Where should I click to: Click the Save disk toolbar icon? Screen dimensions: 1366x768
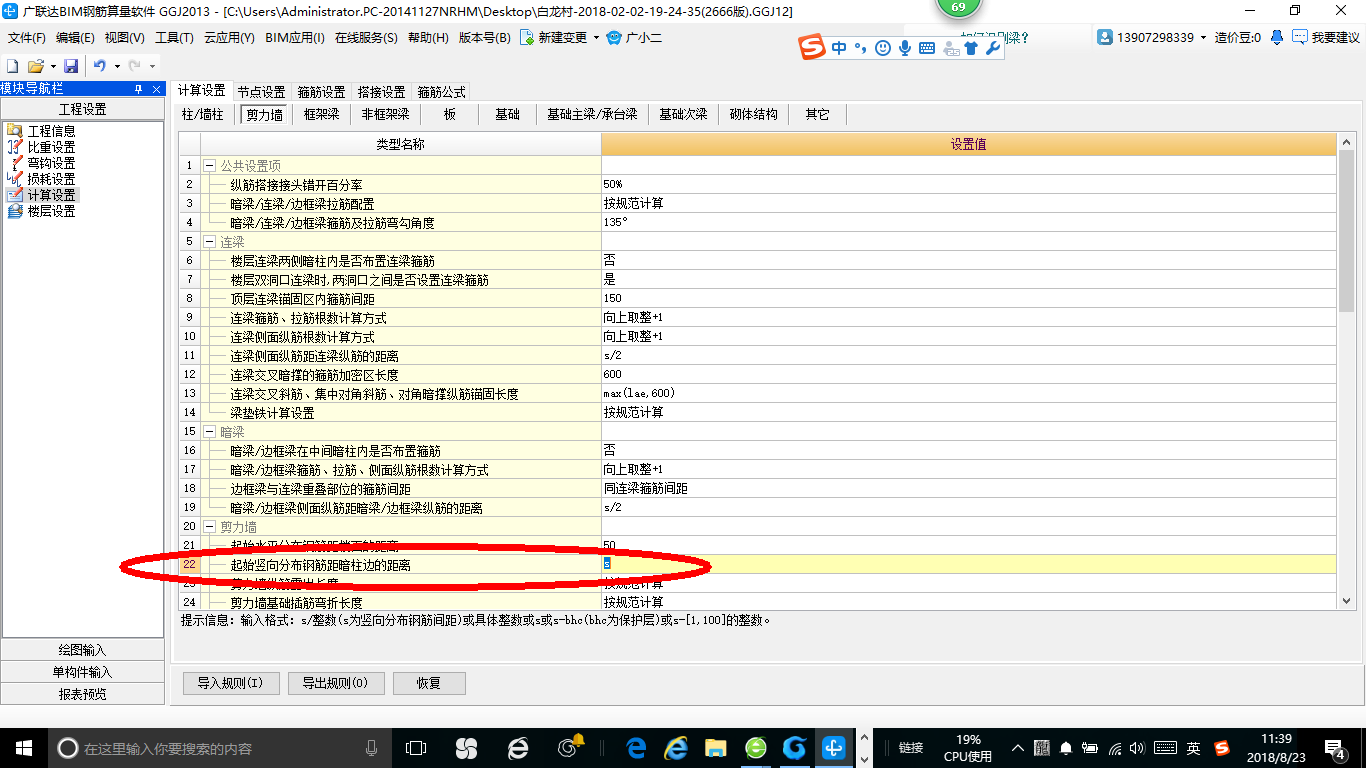coord(71,65)
